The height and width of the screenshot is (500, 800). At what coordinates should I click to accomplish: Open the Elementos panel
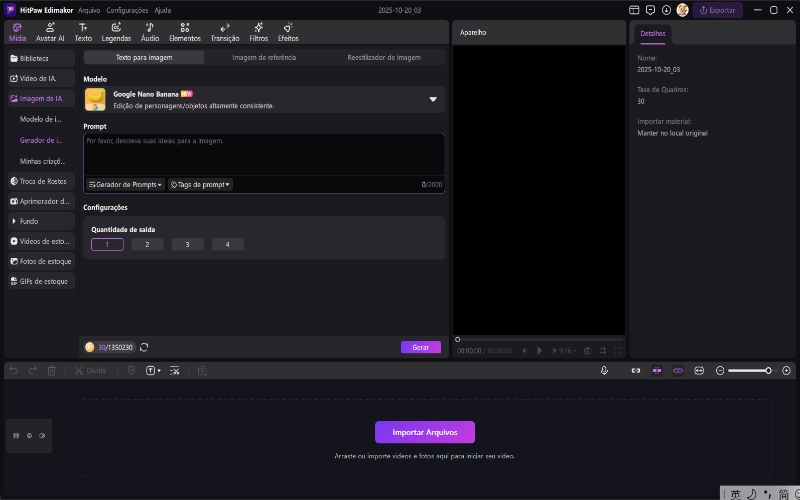point(185,32)
